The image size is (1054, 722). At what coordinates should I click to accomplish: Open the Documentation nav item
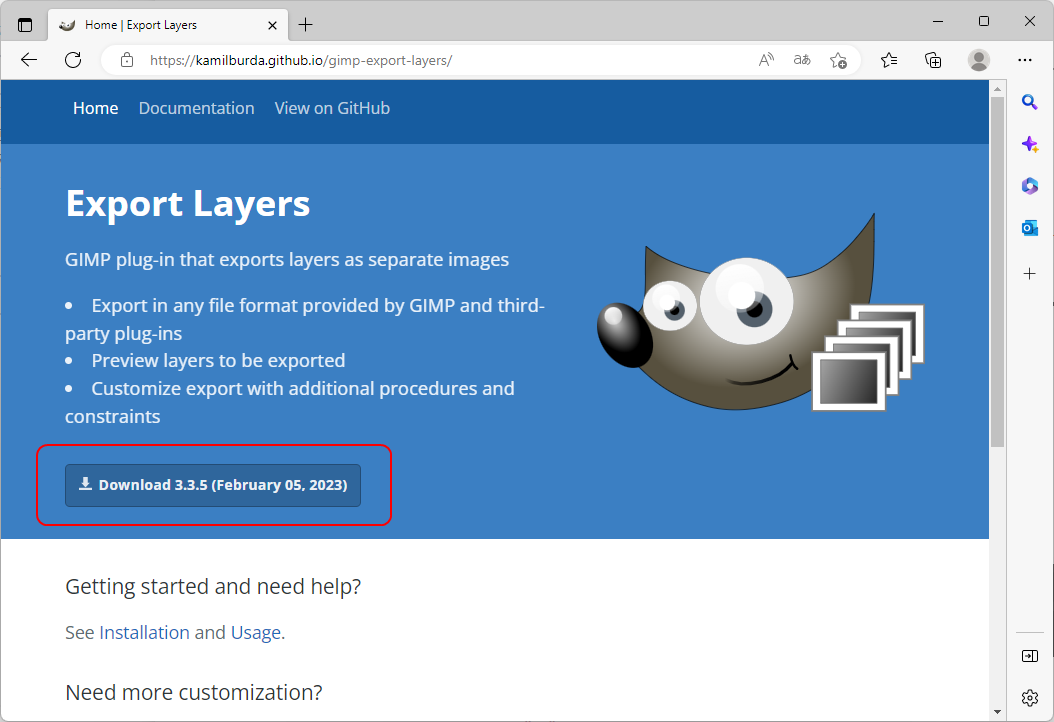[x=196, y=108]
